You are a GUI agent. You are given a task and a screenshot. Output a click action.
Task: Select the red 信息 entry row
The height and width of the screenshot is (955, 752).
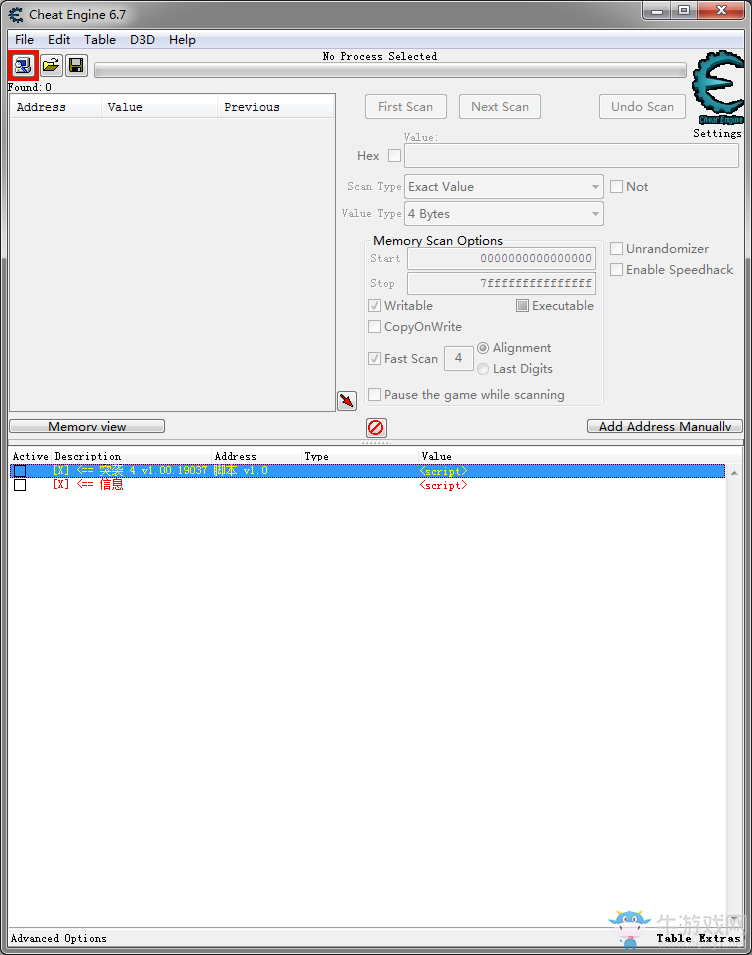[367, 485]
